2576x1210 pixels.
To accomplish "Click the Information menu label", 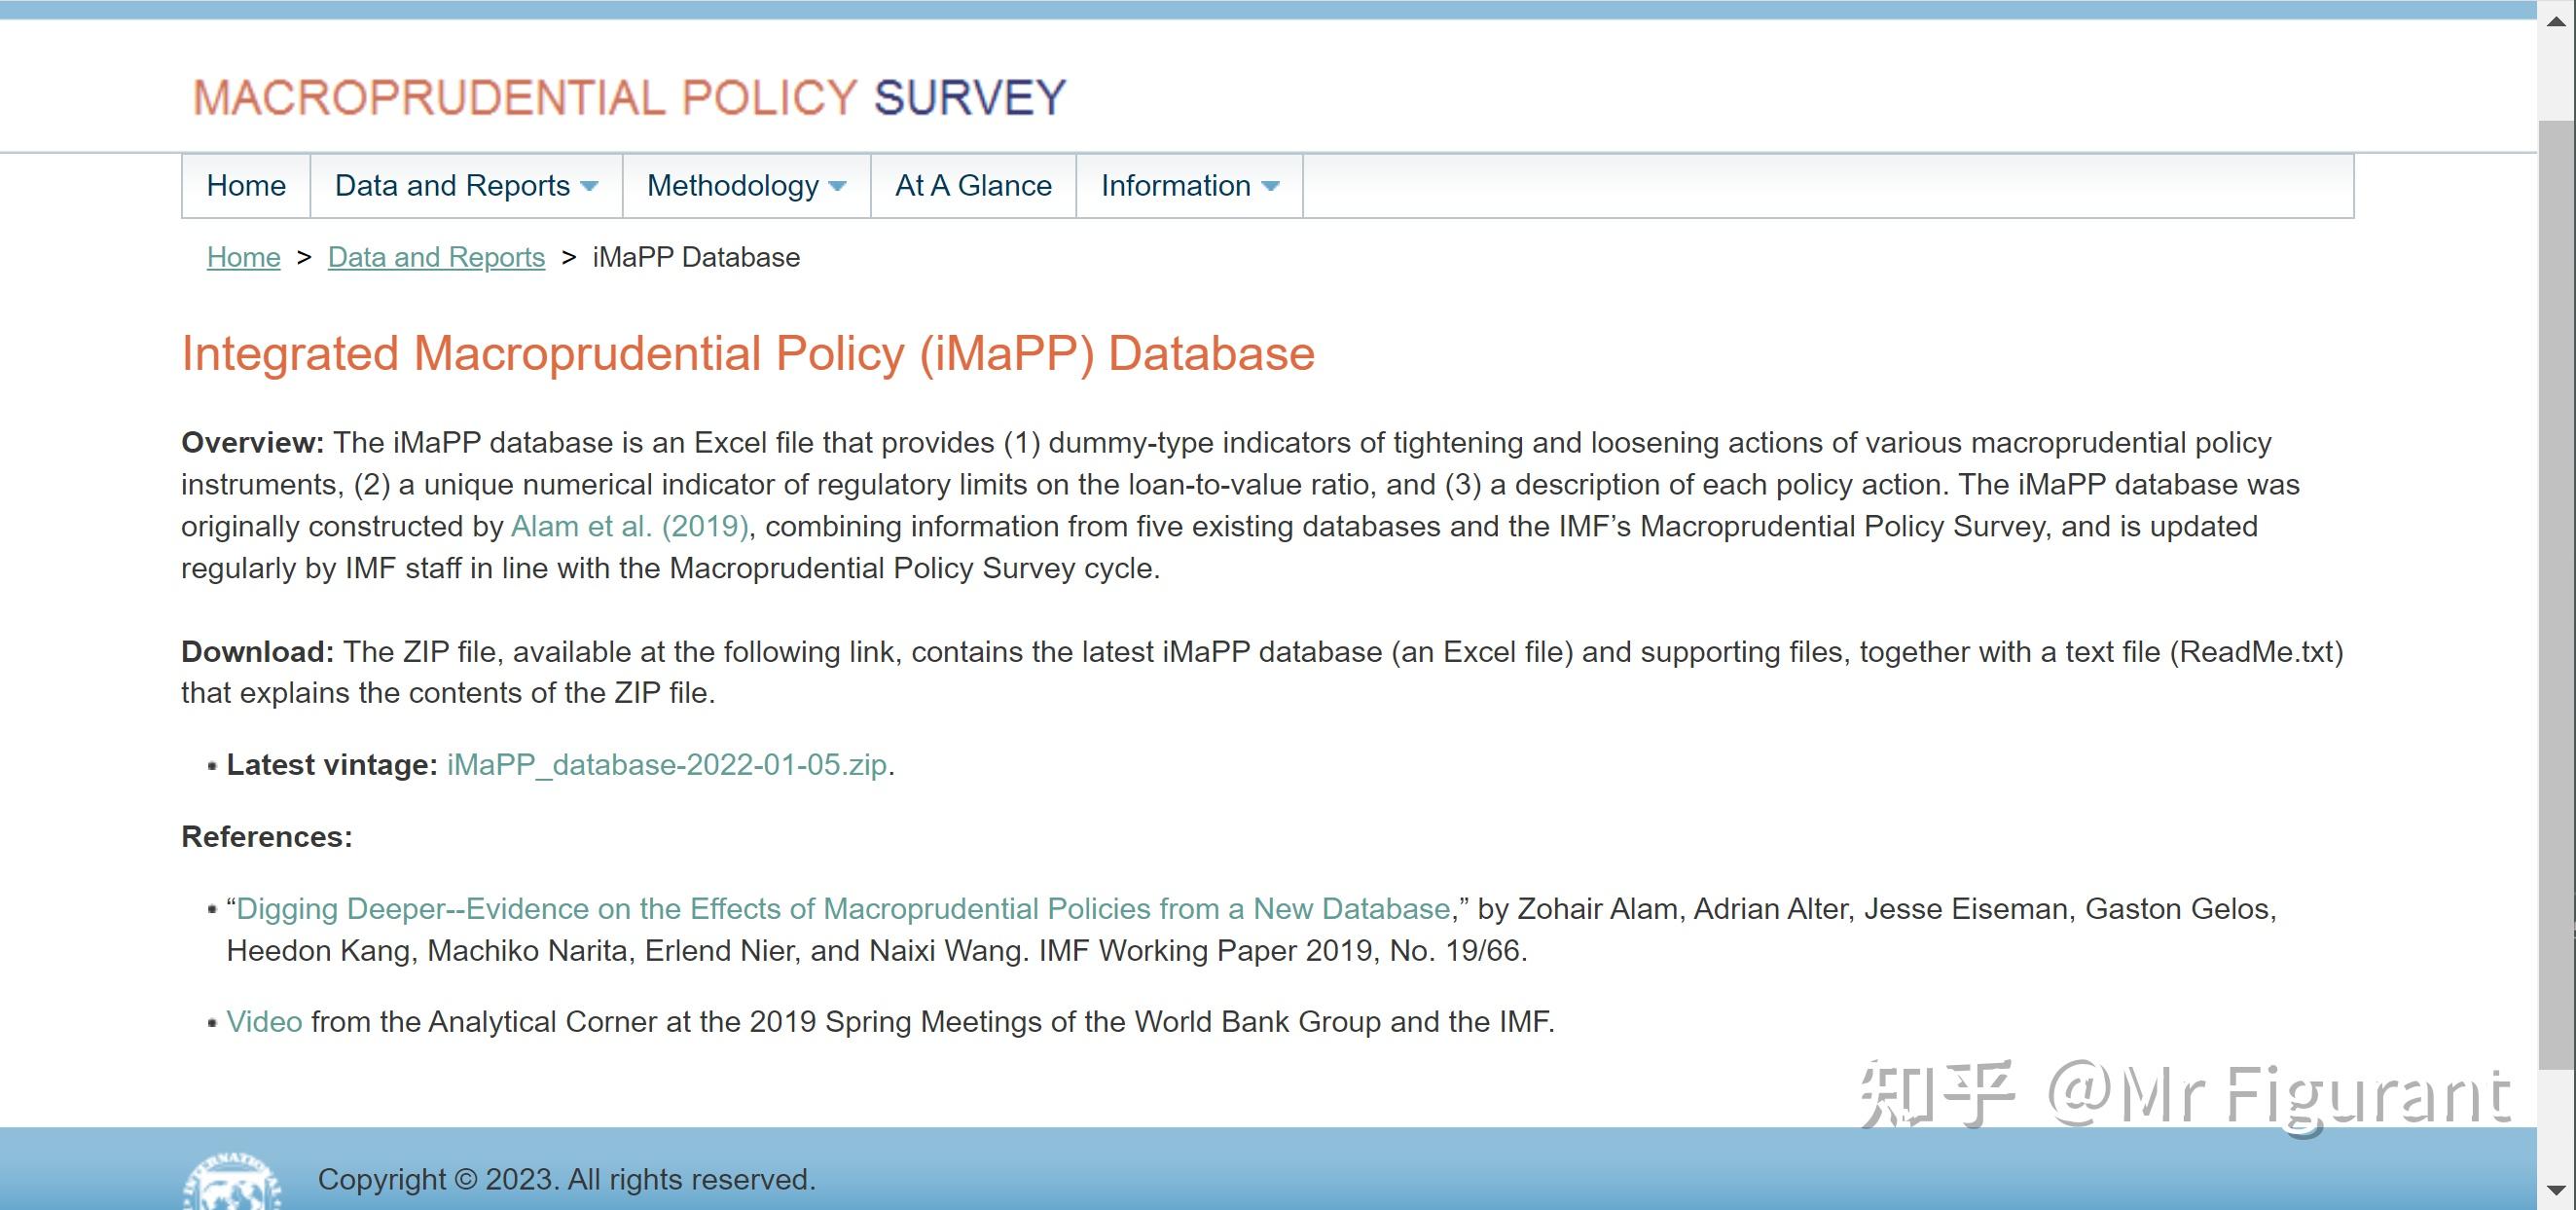I will (x=1175, y=186).
